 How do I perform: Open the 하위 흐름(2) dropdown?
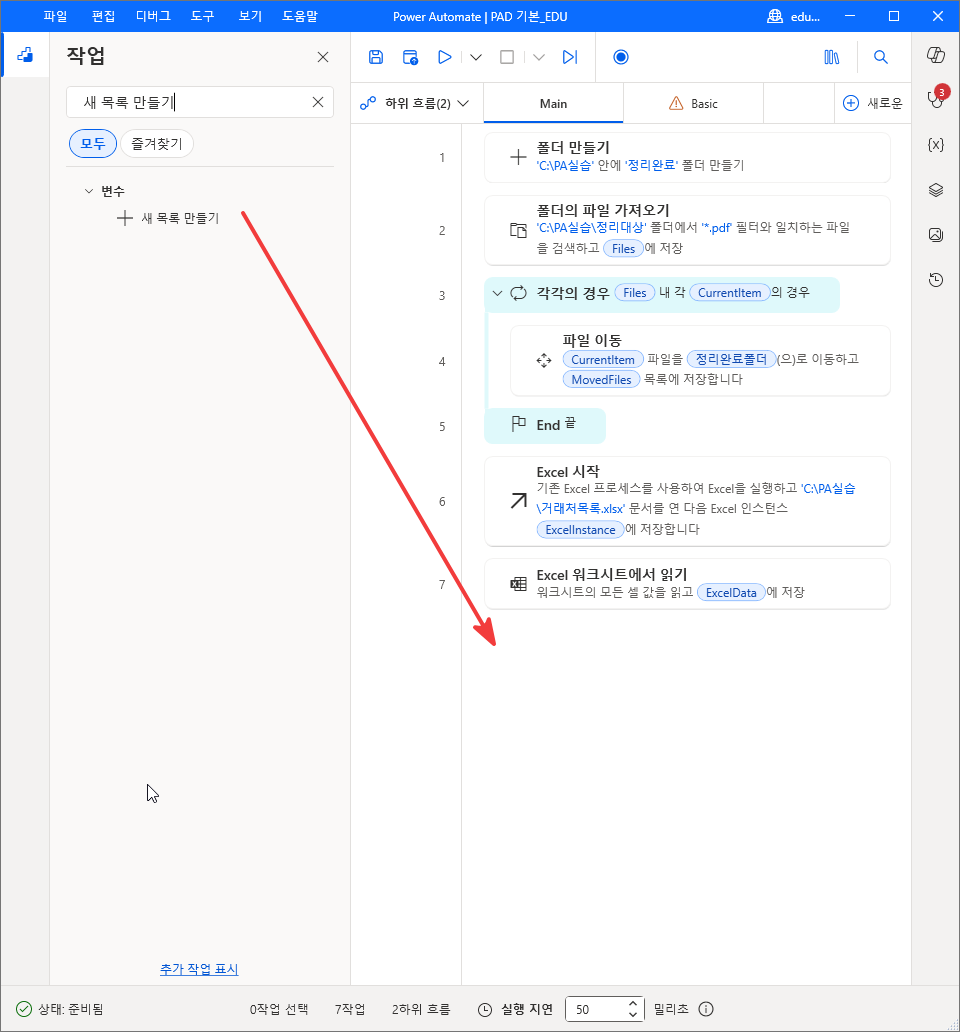(x=415, y=103)
